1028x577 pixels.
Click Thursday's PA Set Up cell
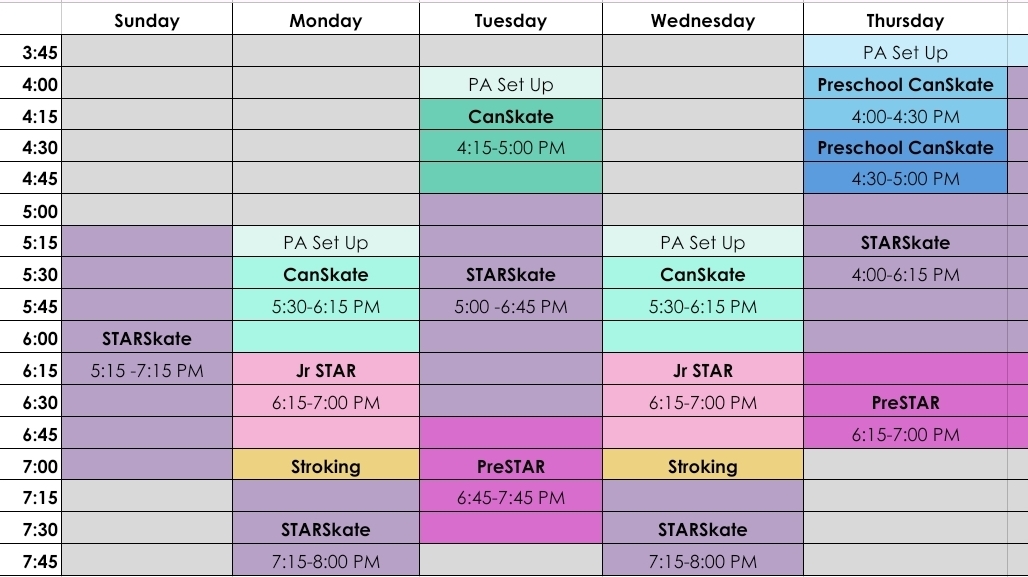[x=905, y=52]
